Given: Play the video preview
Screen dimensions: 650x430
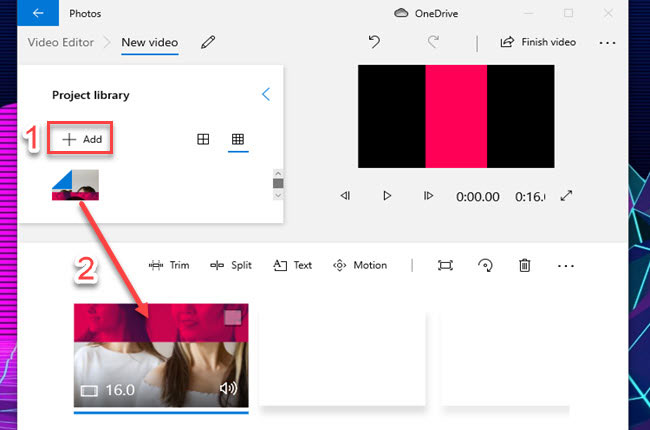Looking at the screenshot, I should tap(387, 195).
